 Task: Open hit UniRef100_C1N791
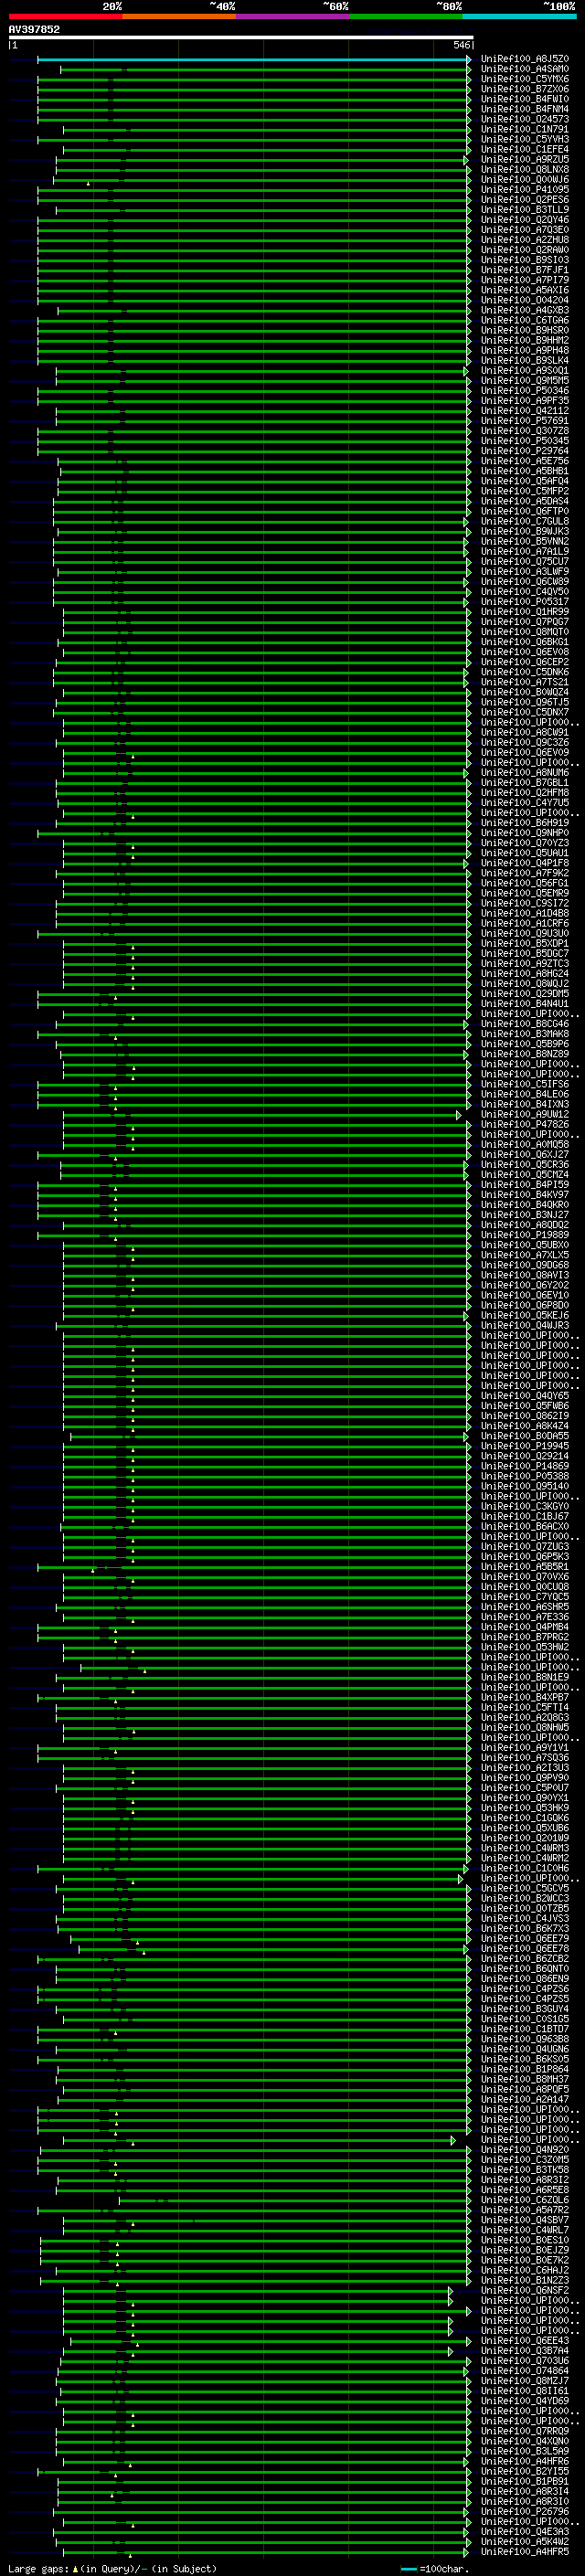pyautogui.click(x=525, y=129)
